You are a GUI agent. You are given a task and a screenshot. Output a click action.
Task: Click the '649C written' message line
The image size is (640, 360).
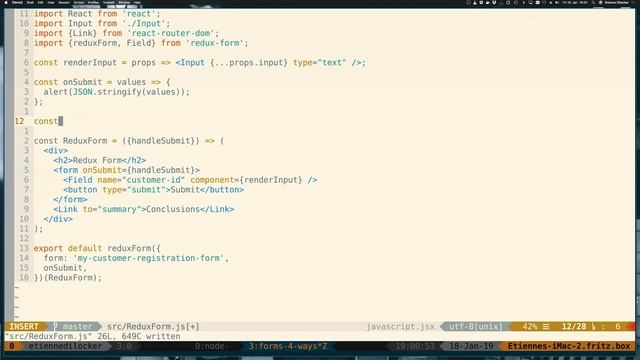(92, 336)
